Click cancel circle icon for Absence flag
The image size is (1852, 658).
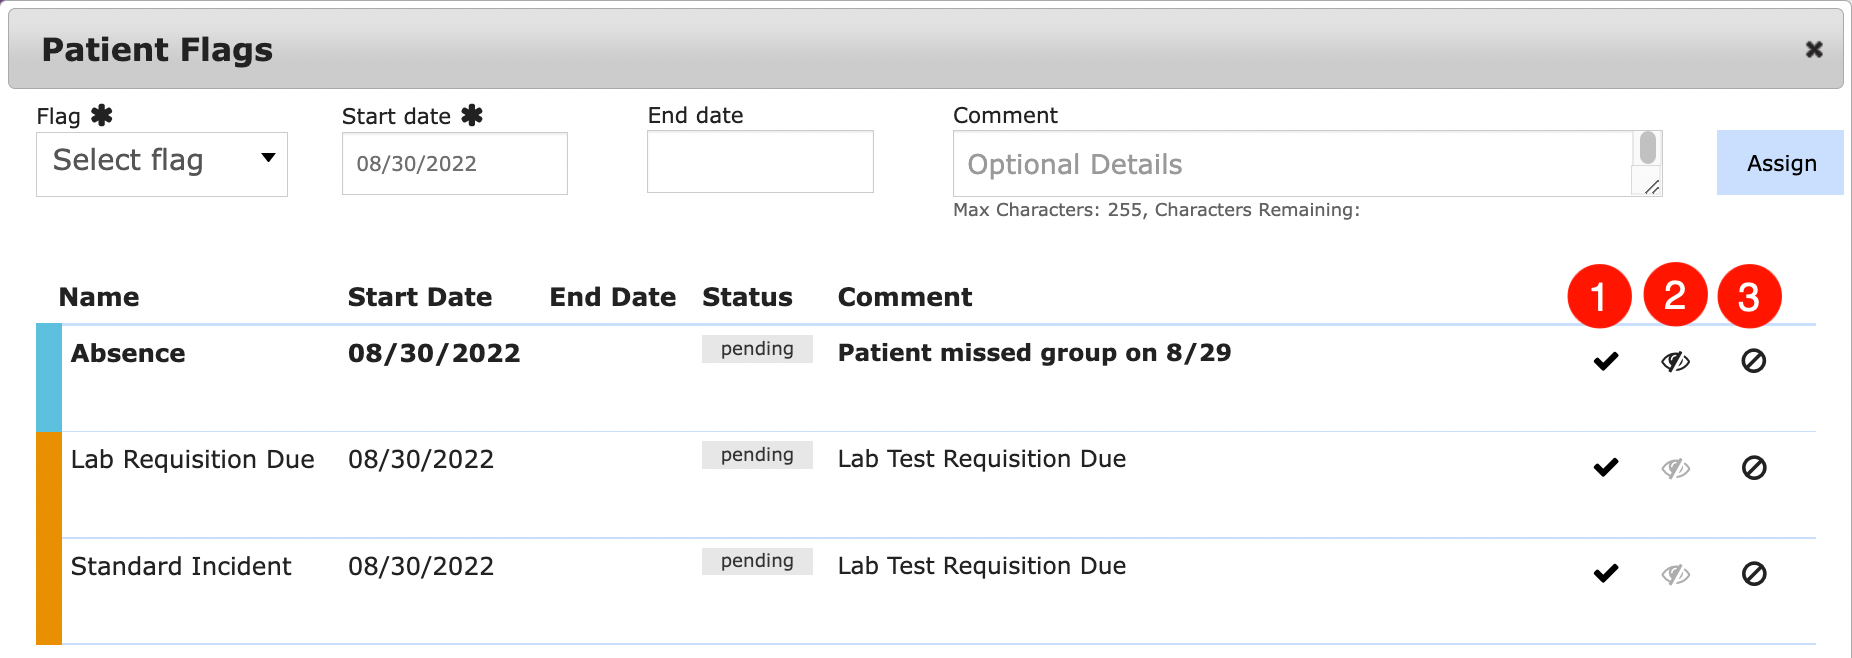click(1754, 361)
